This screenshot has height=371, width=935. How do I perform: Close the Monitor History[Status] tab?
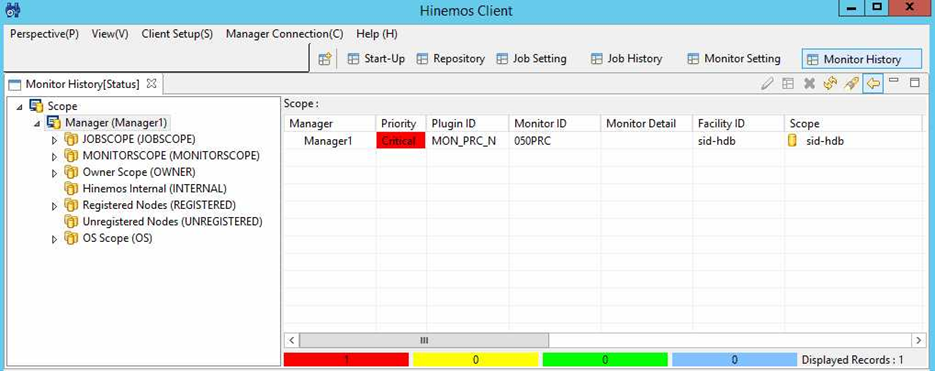point(151,84)
